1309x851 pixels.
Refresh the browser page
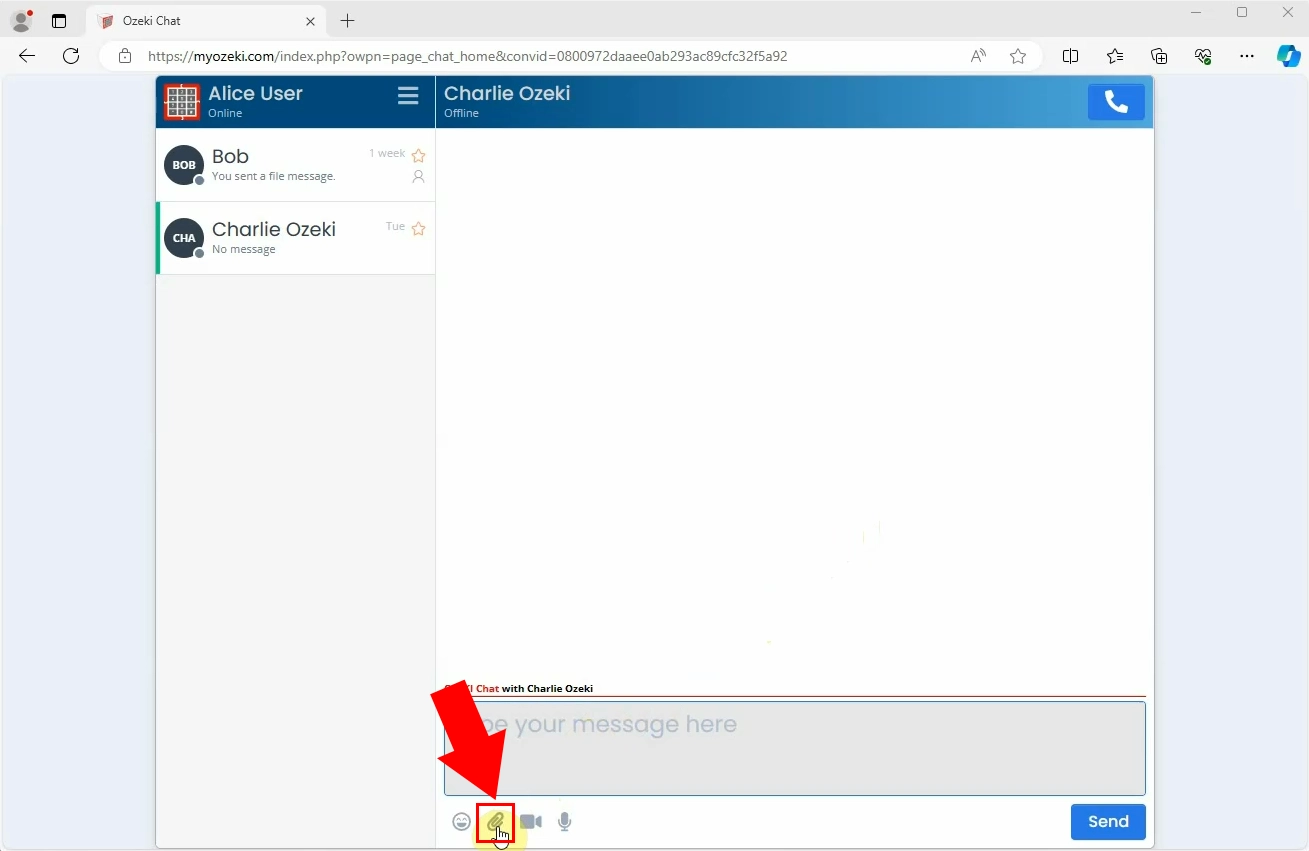(71, 56)
